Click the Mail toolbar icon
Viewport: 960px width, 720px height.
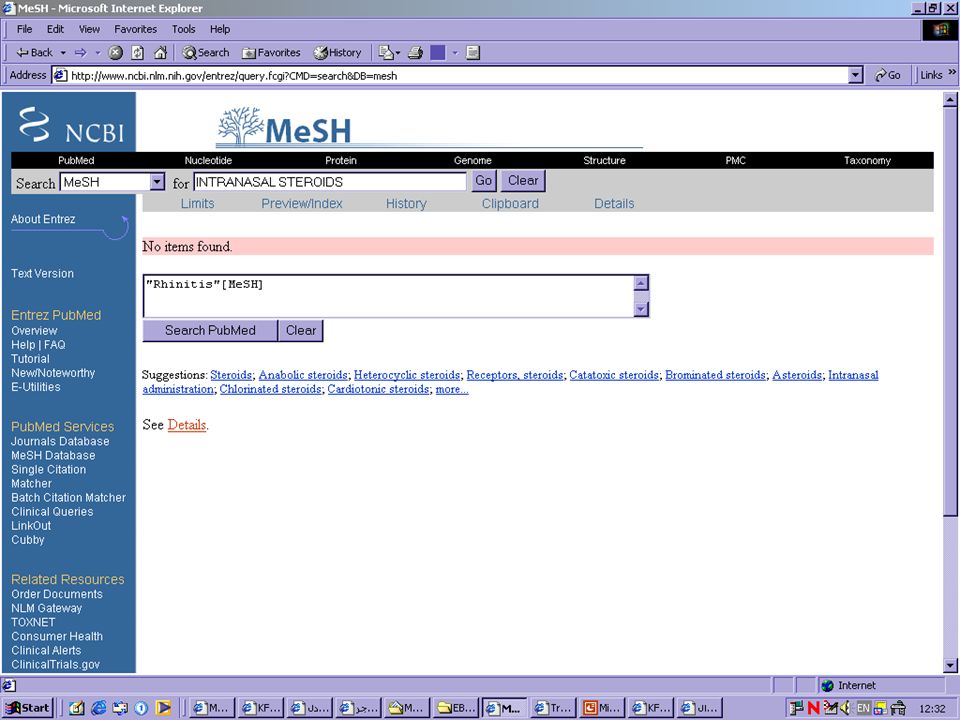coord(386,53)
